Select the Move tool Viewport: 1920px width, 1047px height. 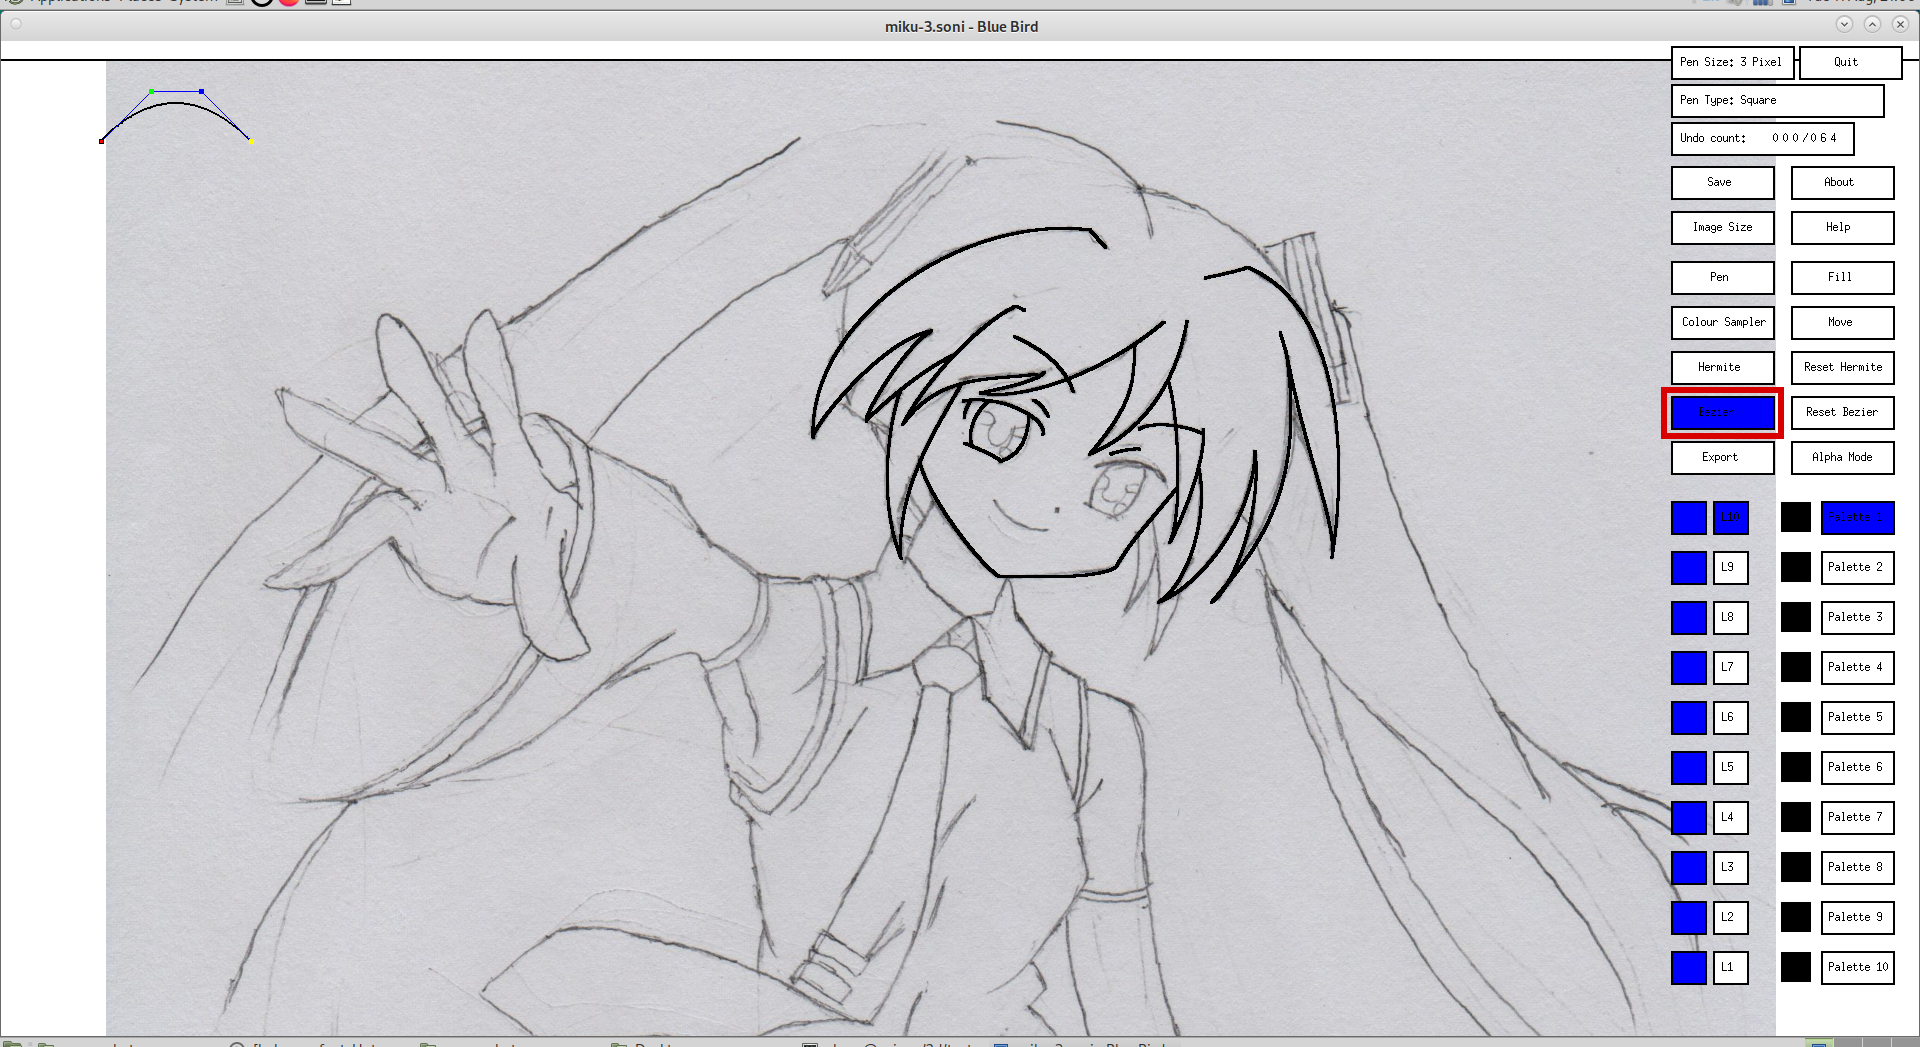(x=1842, y=323)
